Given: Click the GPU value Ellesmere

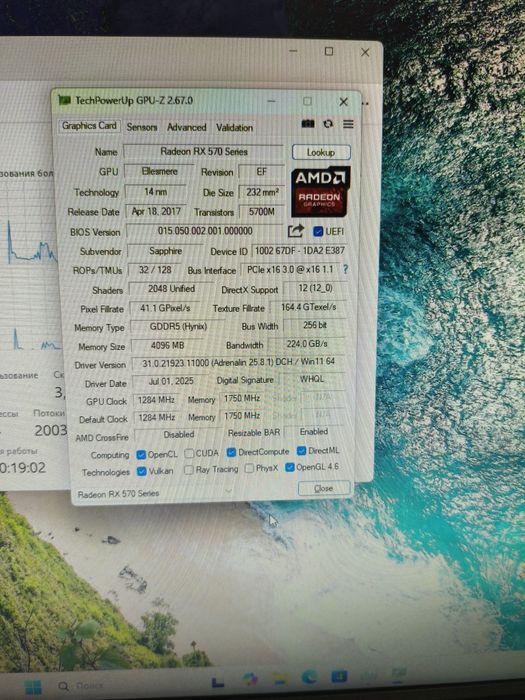Looking at the screenshot, I should (x=159, y=171).
